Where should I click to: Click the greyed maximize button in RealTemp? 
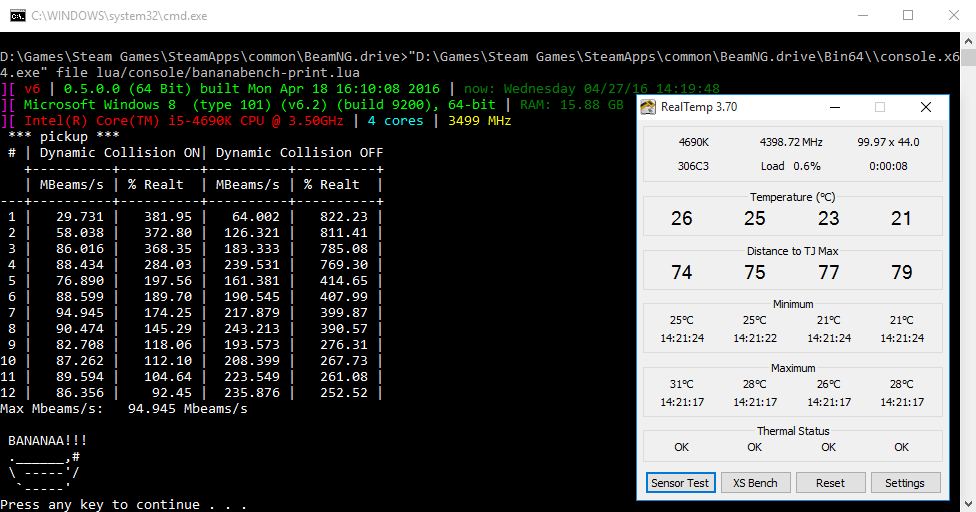pos(880,107)
